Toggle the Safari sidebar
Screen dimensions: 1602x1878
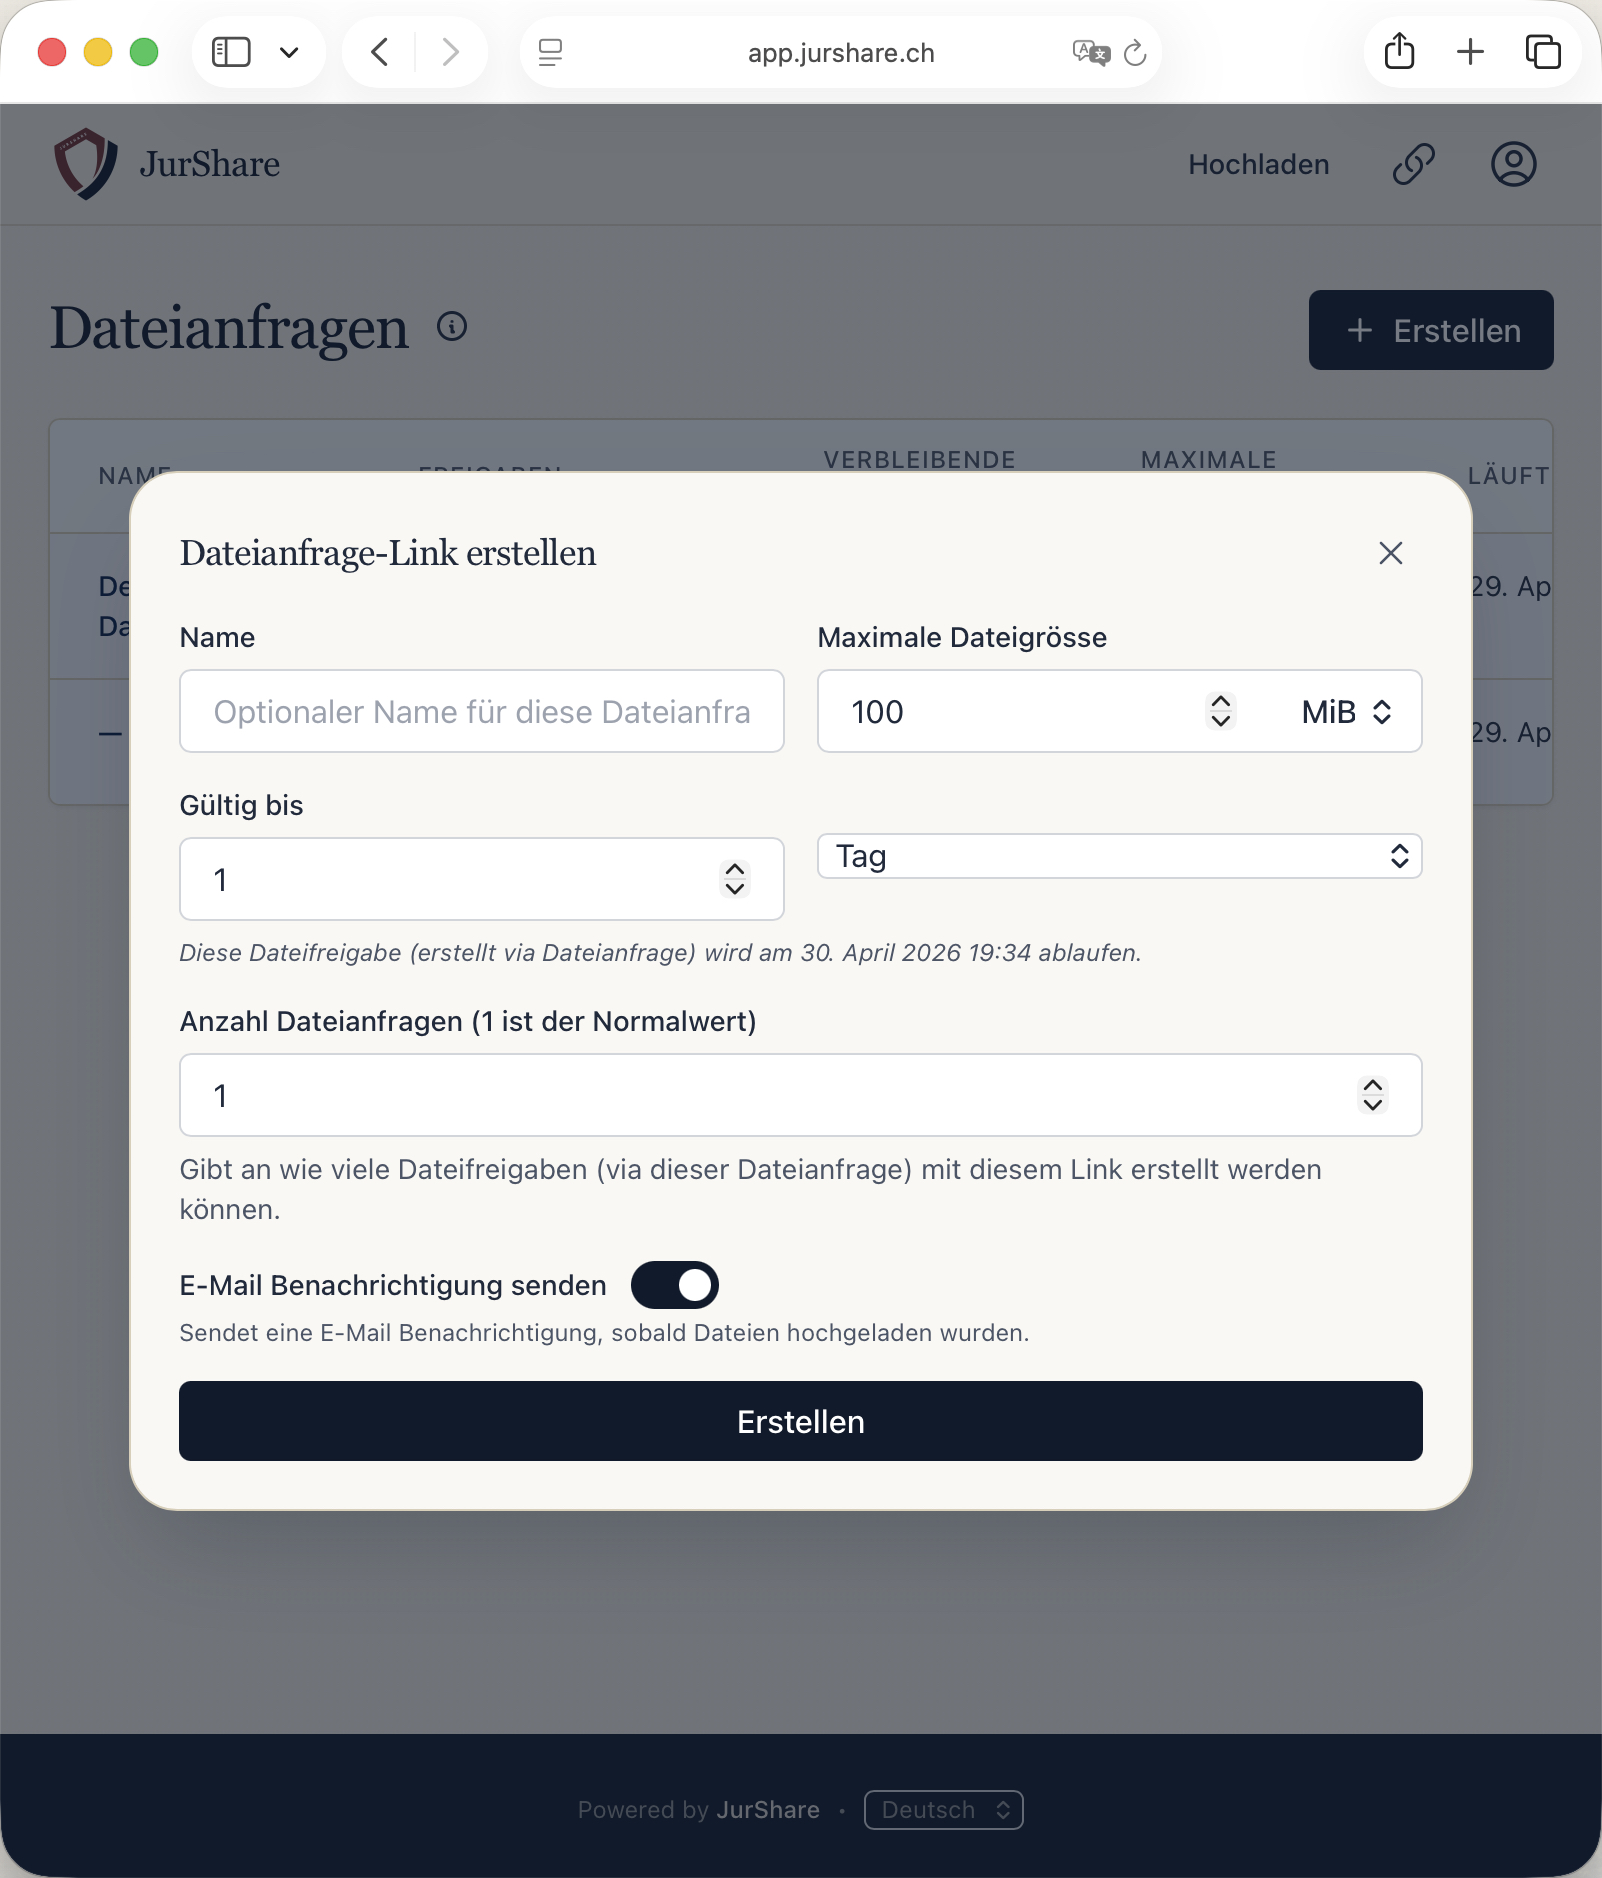coord(231,52)
